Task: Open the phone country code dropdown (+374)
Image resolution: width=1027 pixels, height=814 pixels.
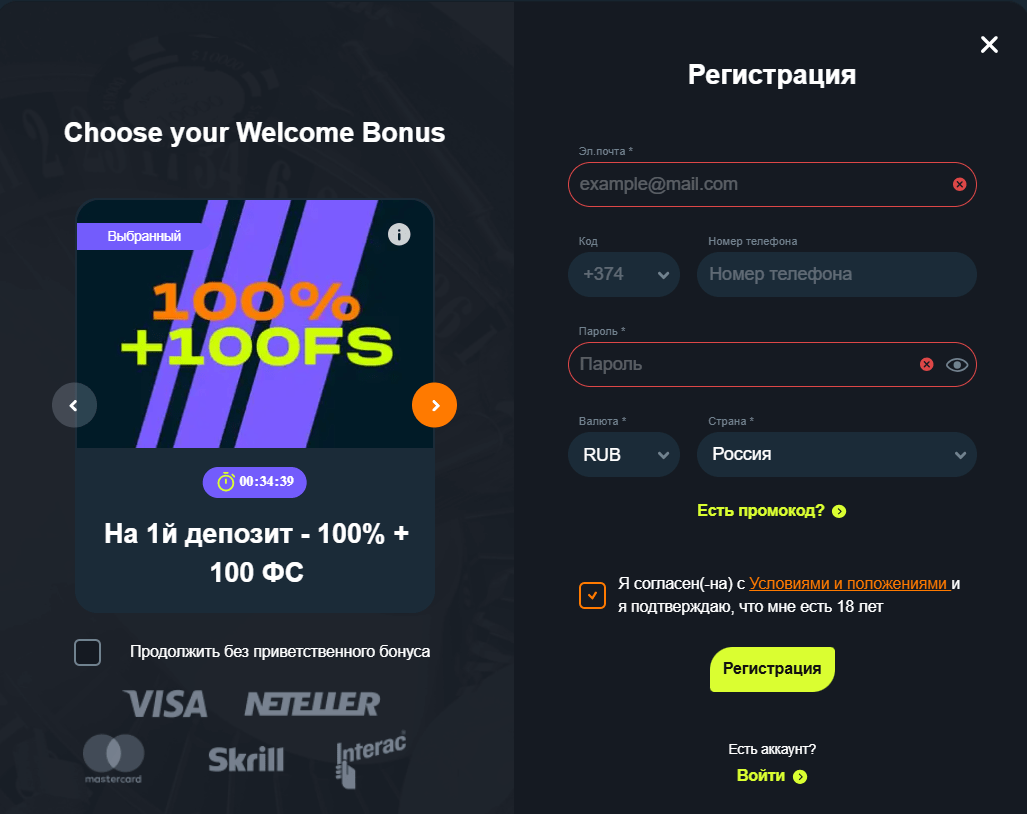Action: (x=624, y=274)
